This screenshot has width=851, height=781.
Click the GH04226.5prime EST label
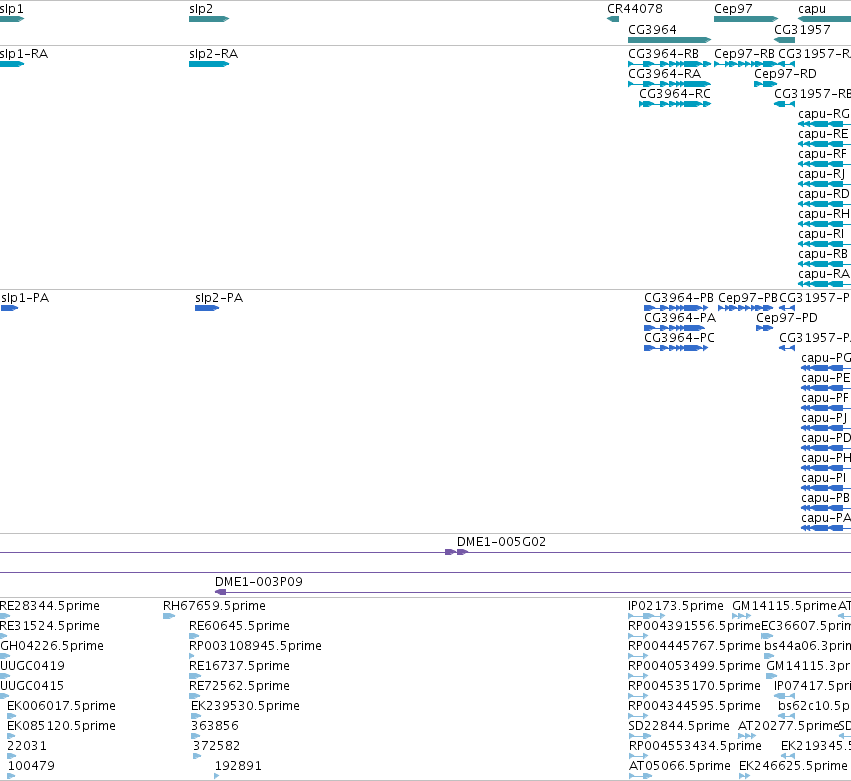[x=52, y=646]
